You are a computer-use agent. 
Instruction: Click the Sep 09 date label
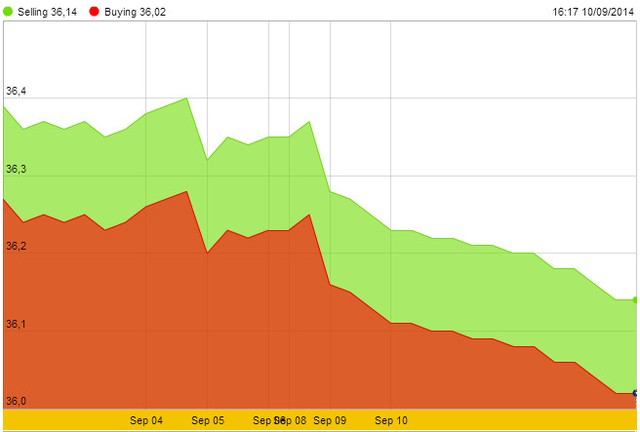point(329,421)
